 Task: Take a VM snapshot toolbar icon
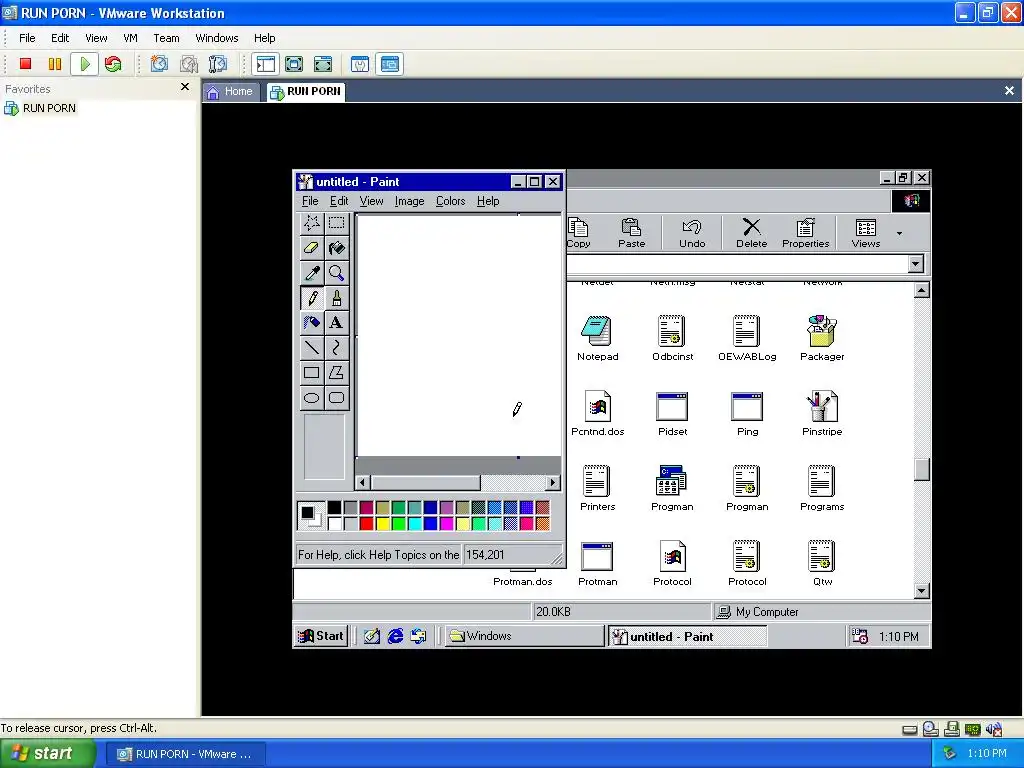(x=159, y=64)
